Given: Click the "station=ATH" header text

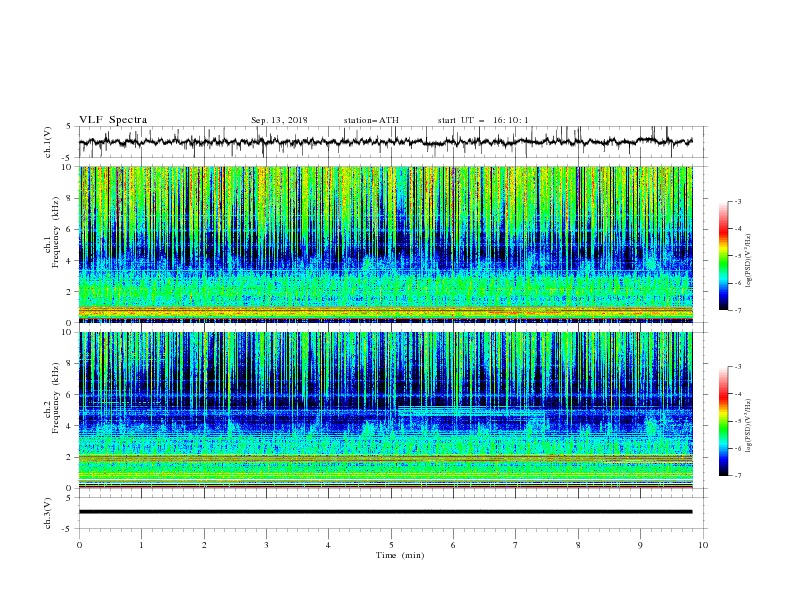Looking at the screenshot, I should pos(371,120).
